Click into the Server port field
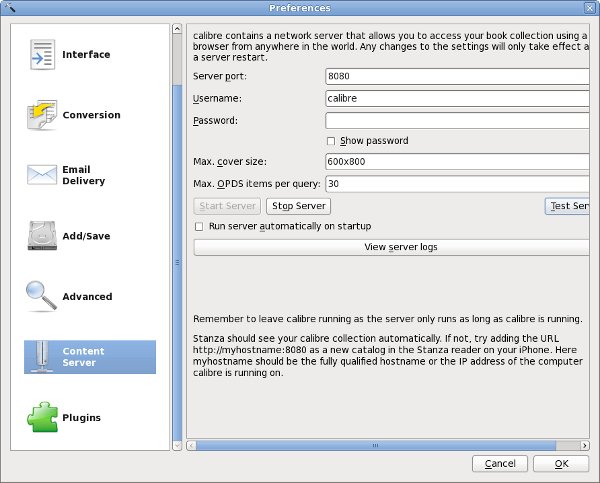Screen dimensions: 600x483 [x=456, y=76]
